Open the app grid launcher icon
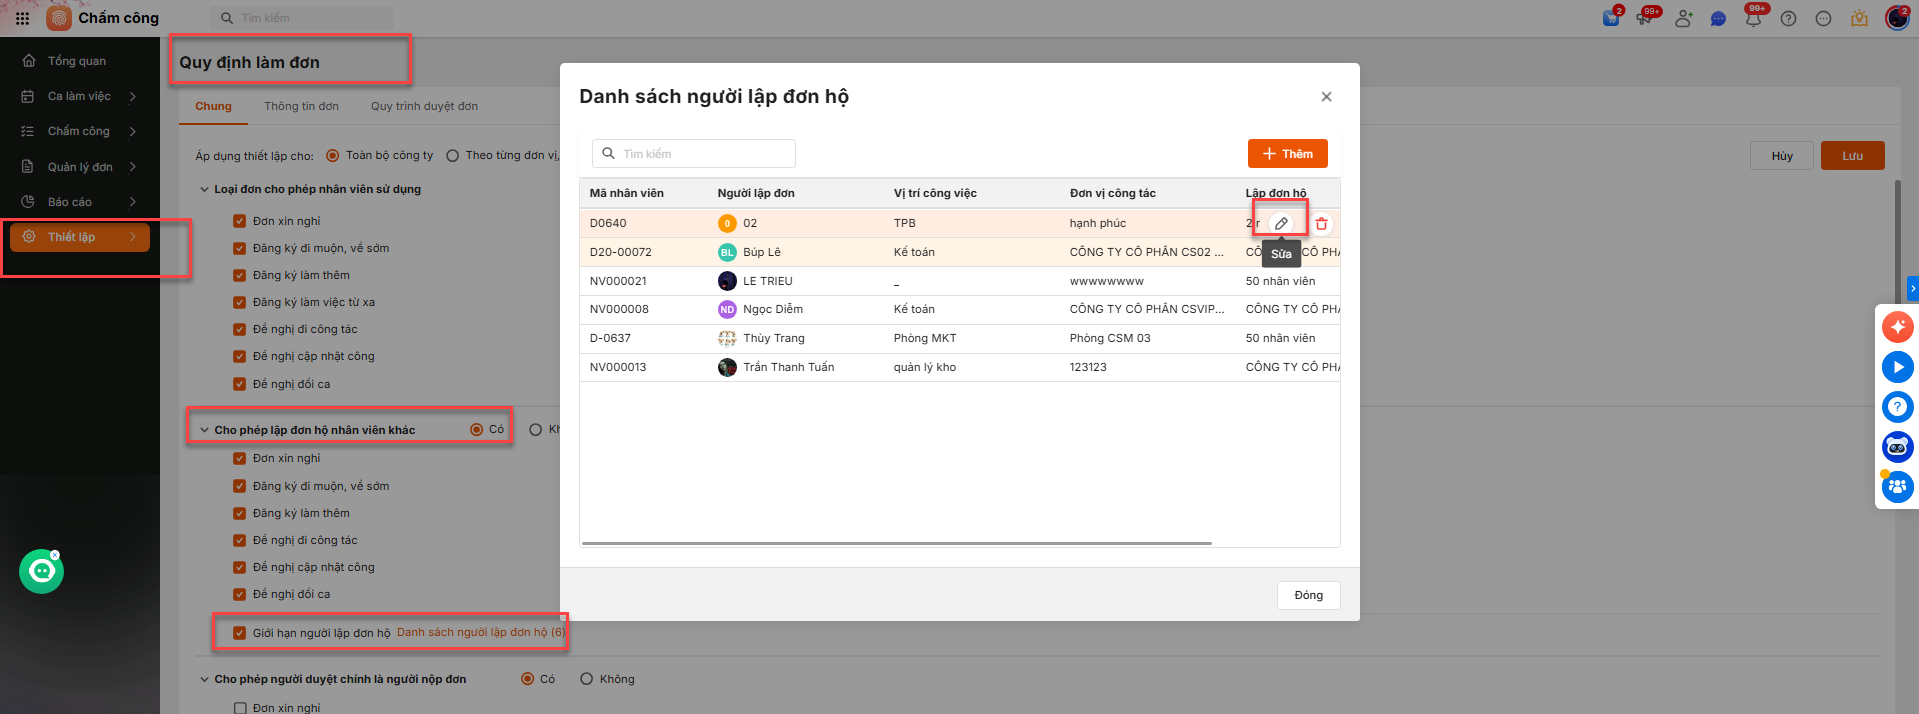This screenshot has width=1919, height=714. (22, 18)
